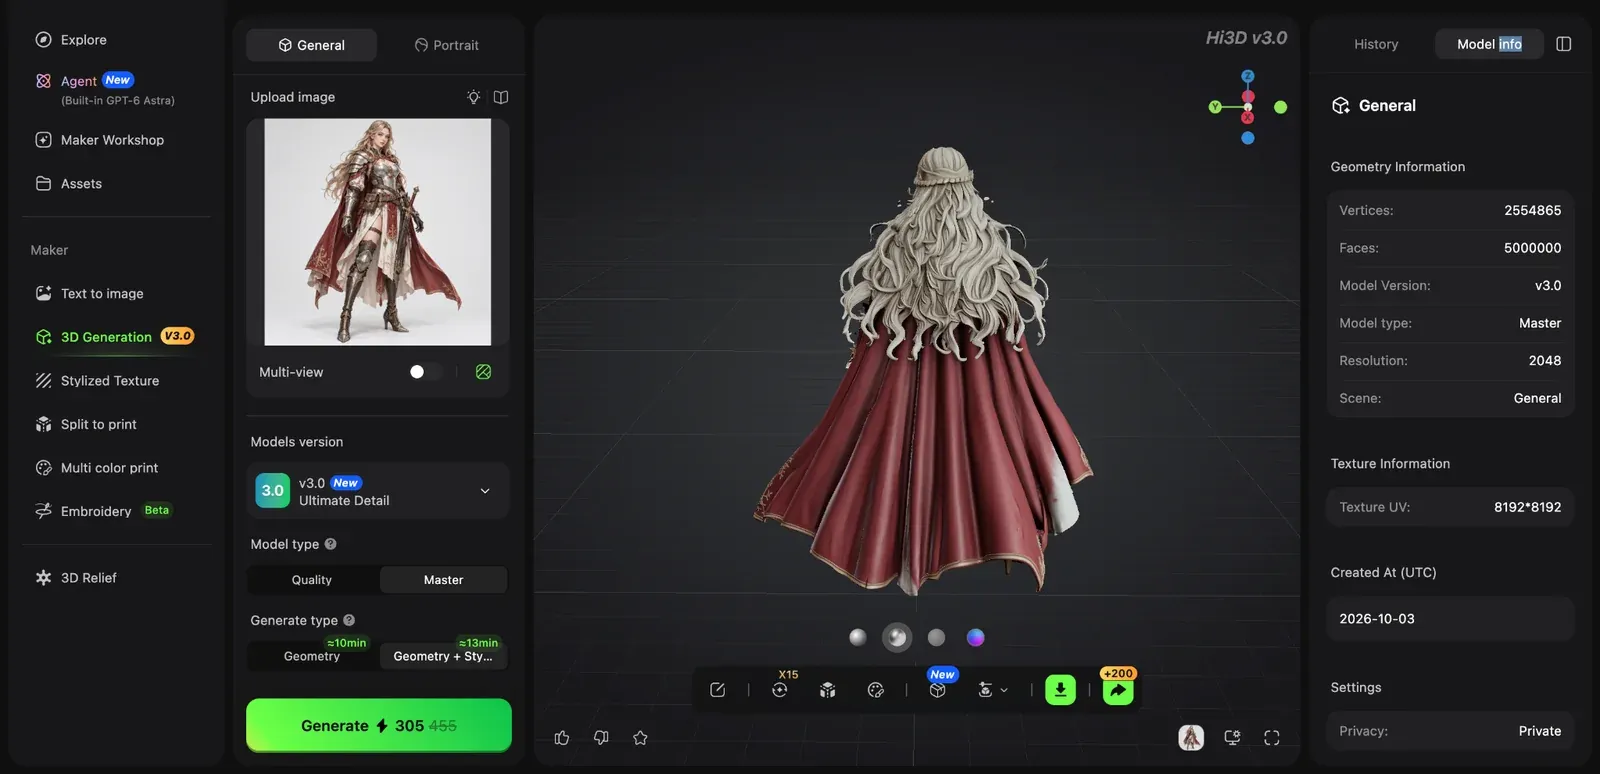Click the Generate type help question icon

pyautogui.click(x=349, y=620)
